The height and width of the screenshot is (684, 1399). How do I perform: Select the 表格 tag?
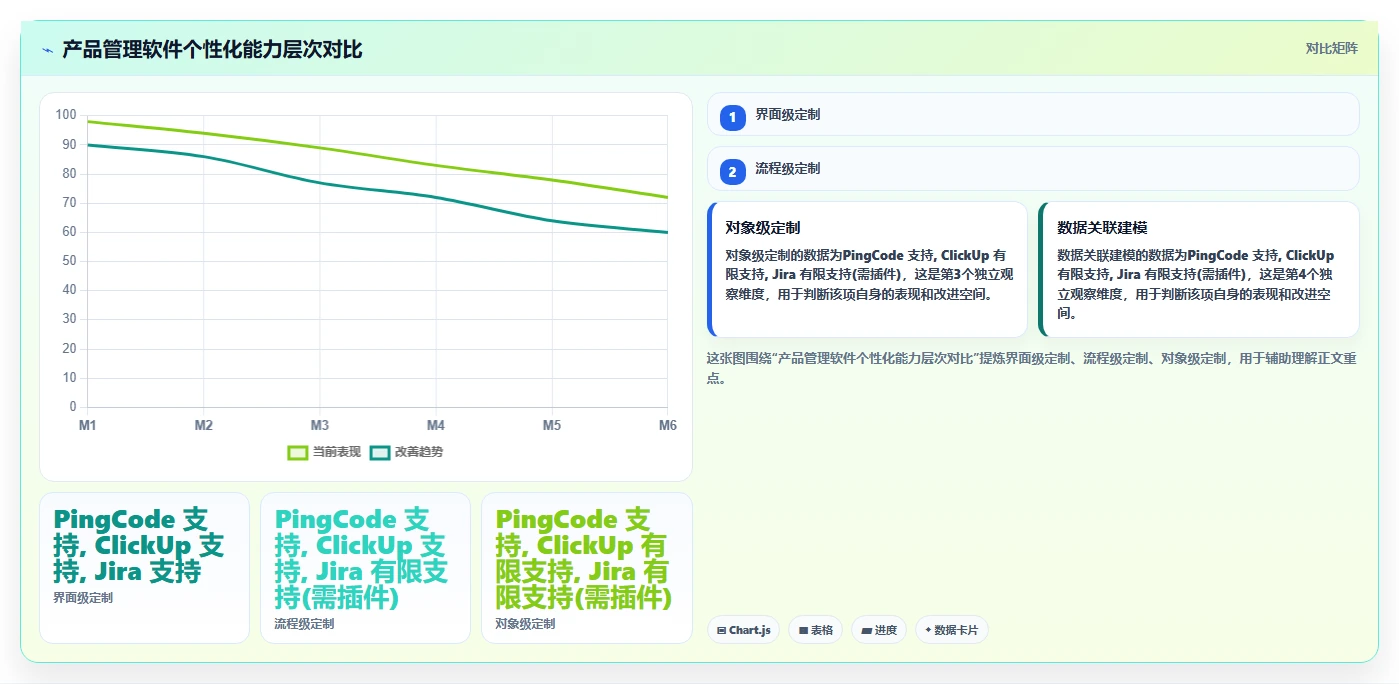[x=815, y=630]
